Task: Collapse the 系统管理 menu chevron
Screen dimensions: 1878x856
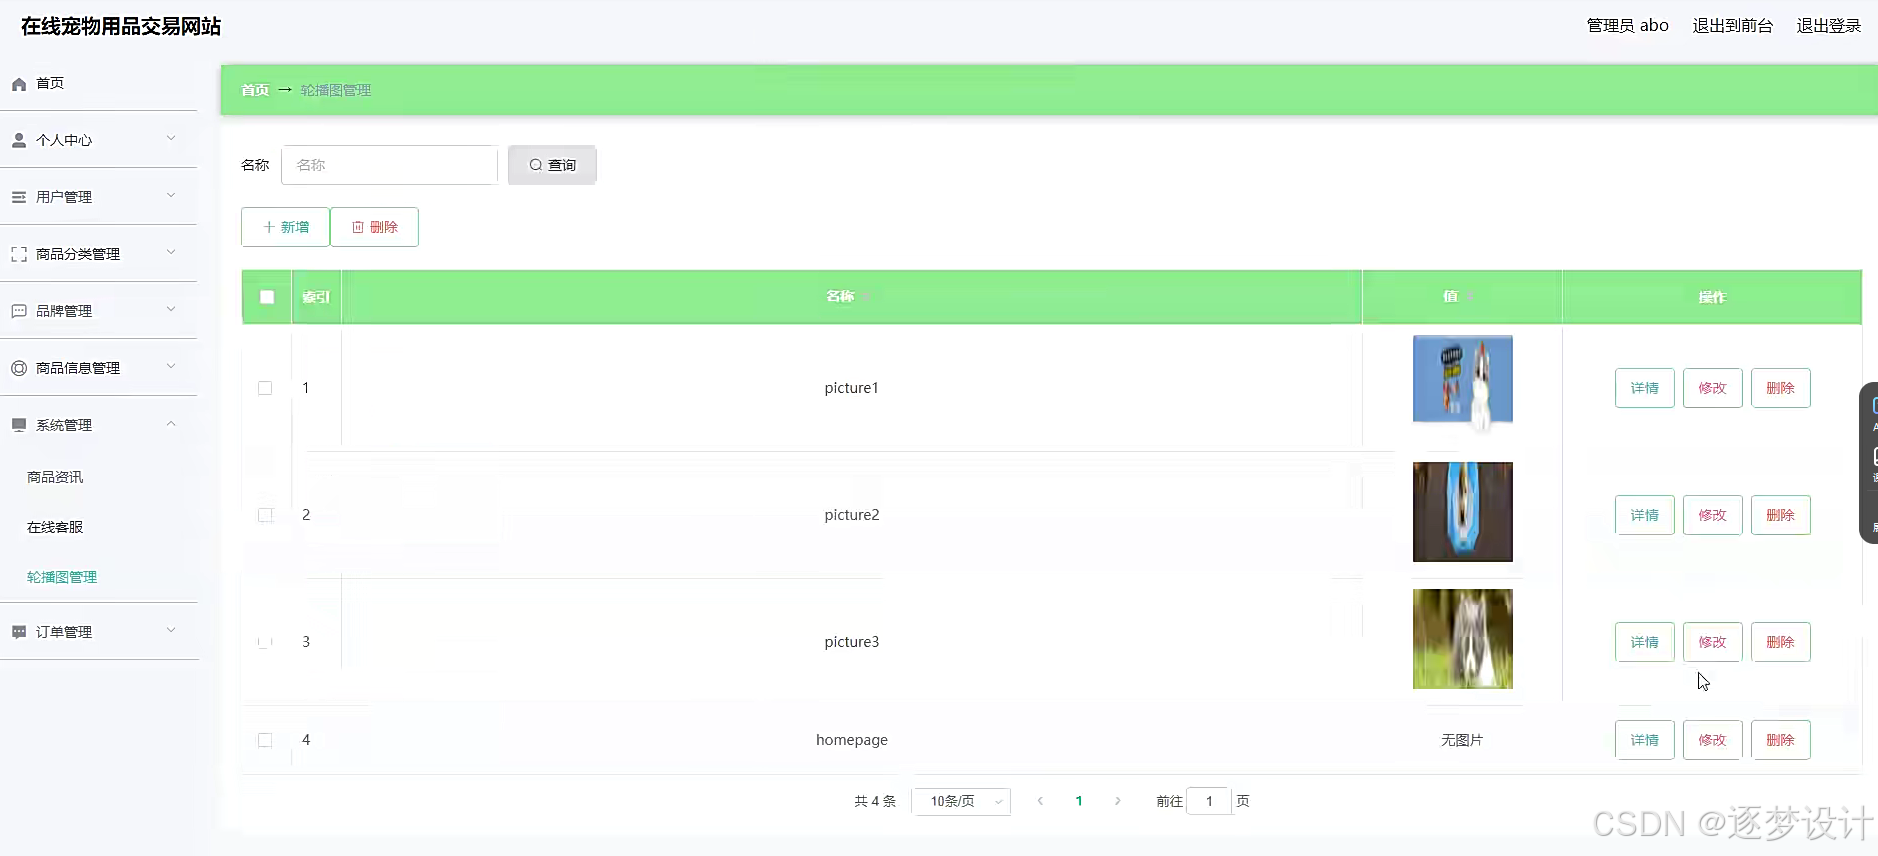Action: click(171, 424)
